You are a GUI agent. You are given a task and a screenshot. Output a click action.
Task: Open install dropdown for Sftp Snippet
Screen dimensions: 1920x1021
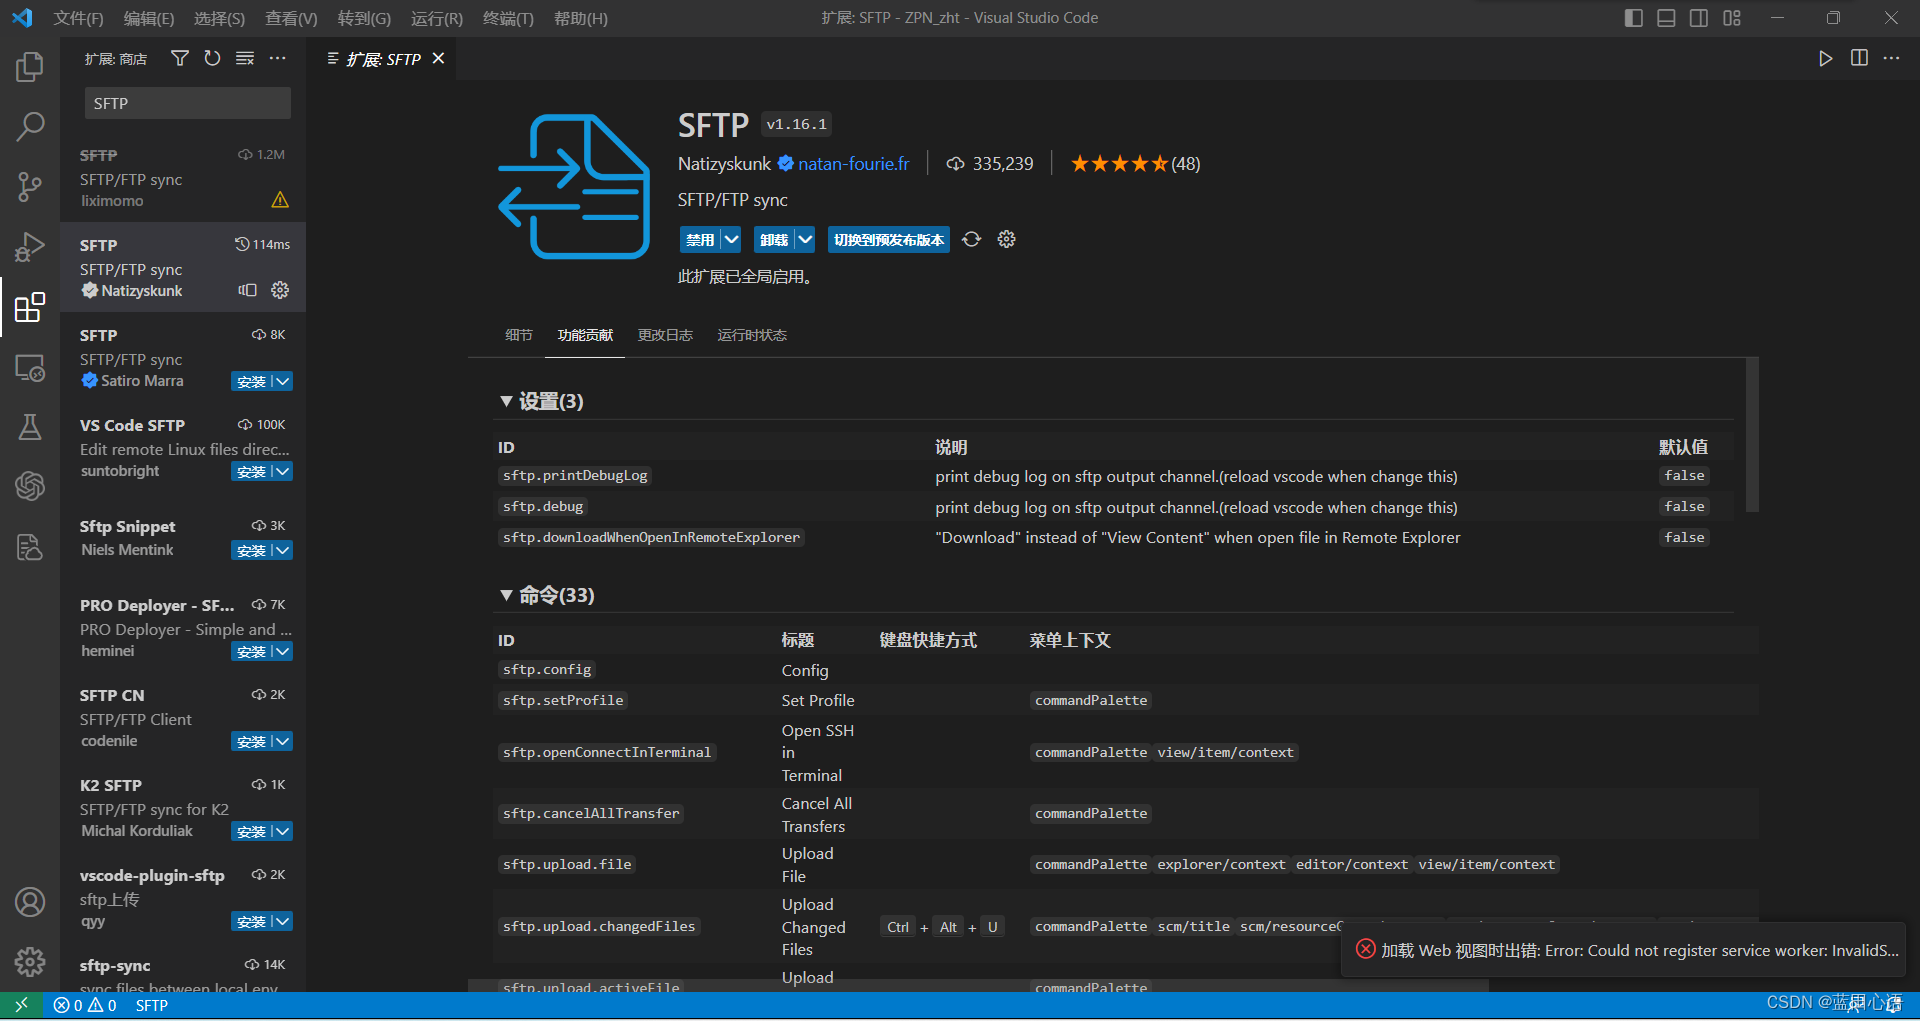[x=283, y=550]
